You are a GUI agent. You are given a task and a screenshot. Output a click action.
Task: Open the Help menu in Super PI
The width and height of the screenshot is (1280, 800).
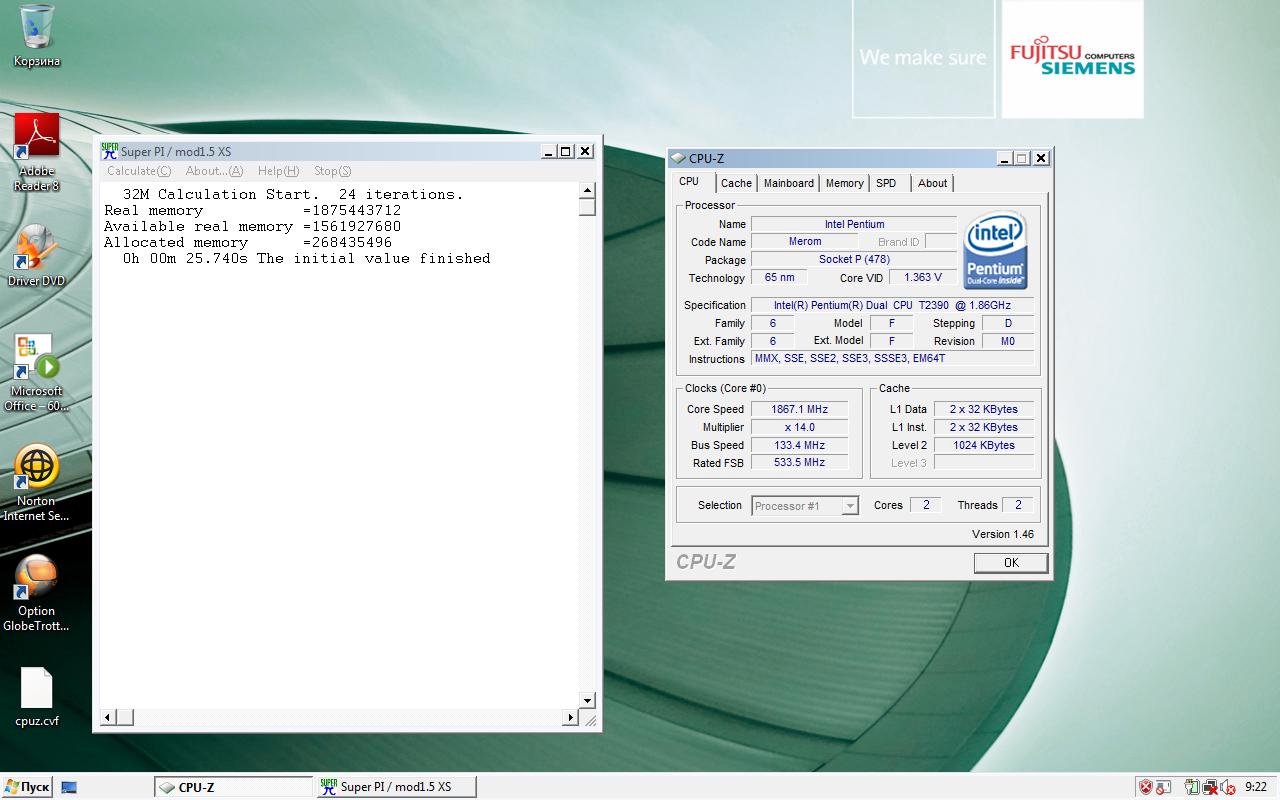(278, 171)
